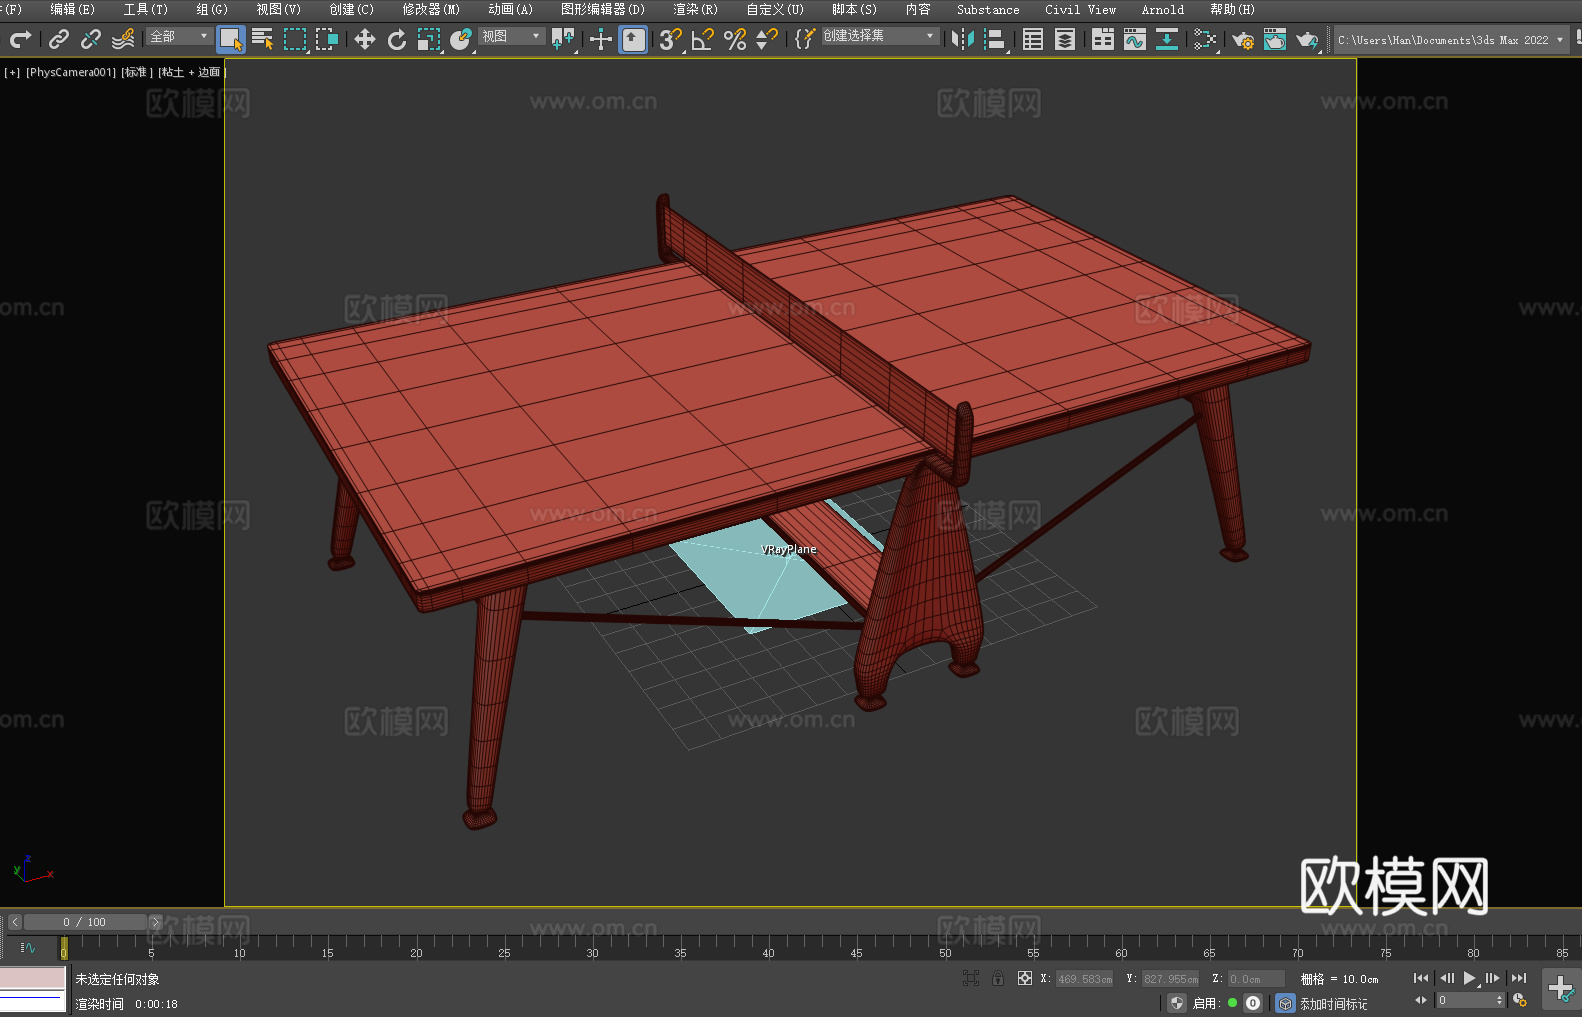Open the Curve Editor icon

(x=1134, y=39)
